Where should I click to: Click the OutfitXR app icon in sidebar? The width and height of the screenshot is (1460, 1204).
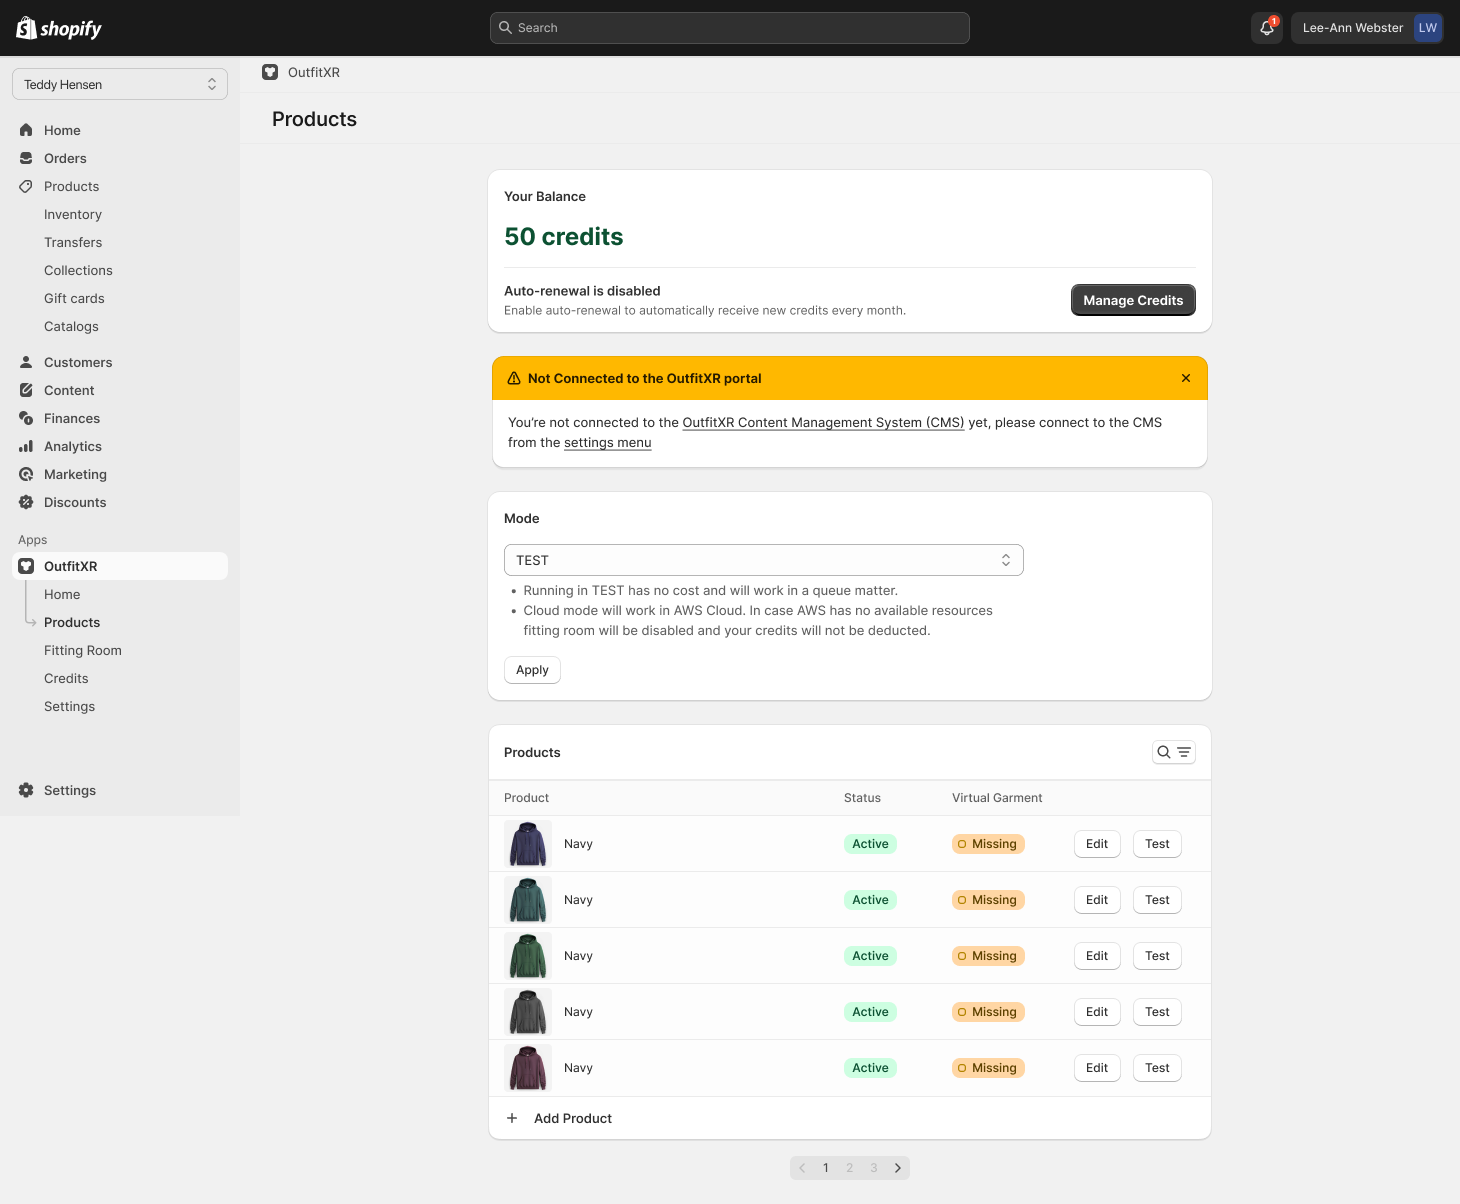tap(26, 566)
